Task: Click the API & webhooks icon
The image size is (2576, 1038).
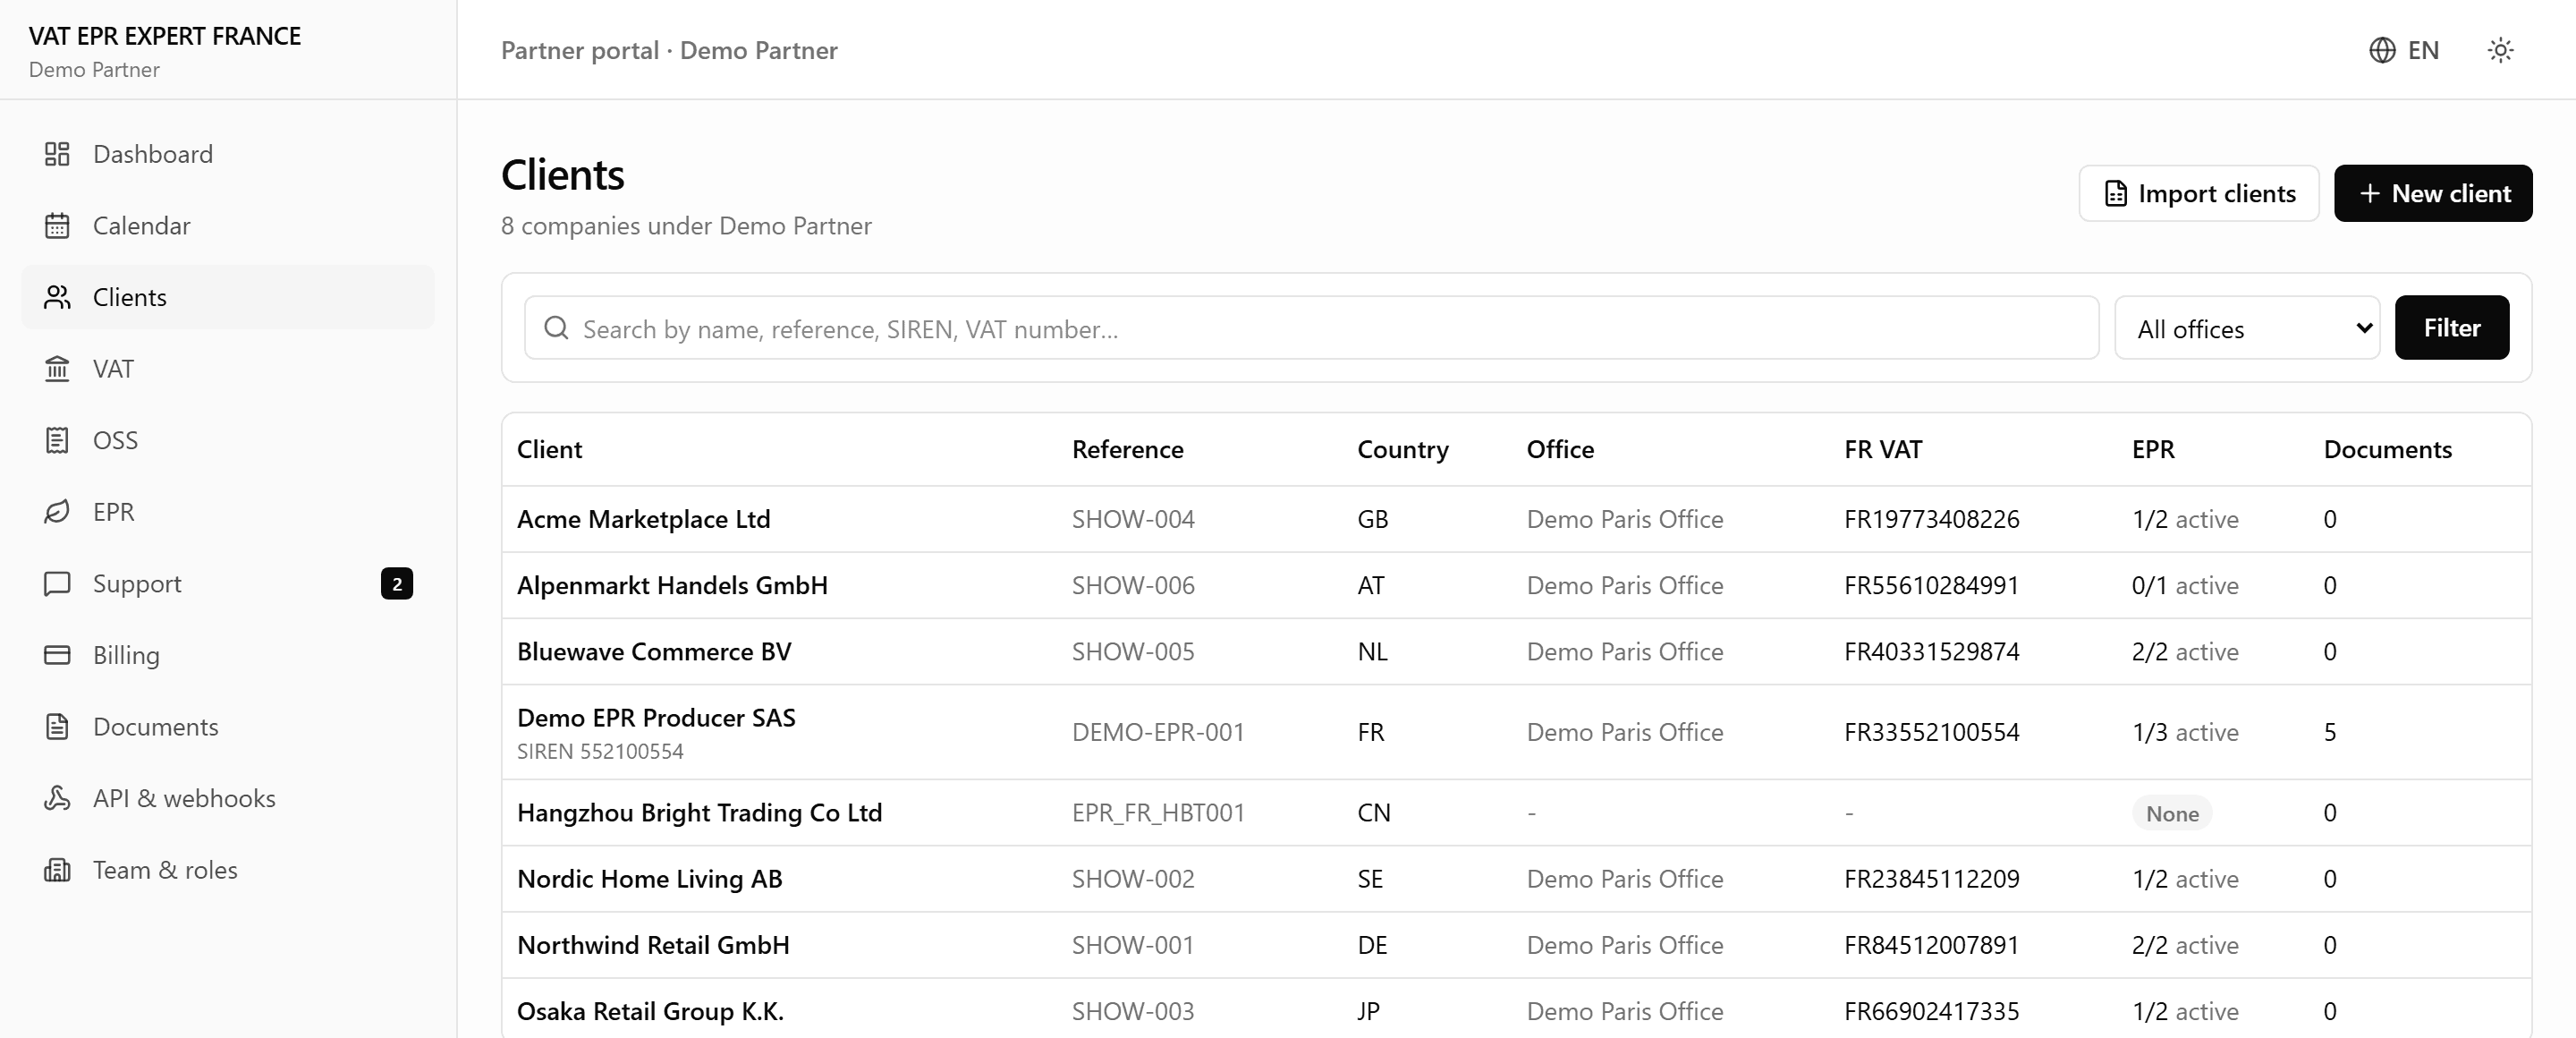Action: click(x=57, y=798)
